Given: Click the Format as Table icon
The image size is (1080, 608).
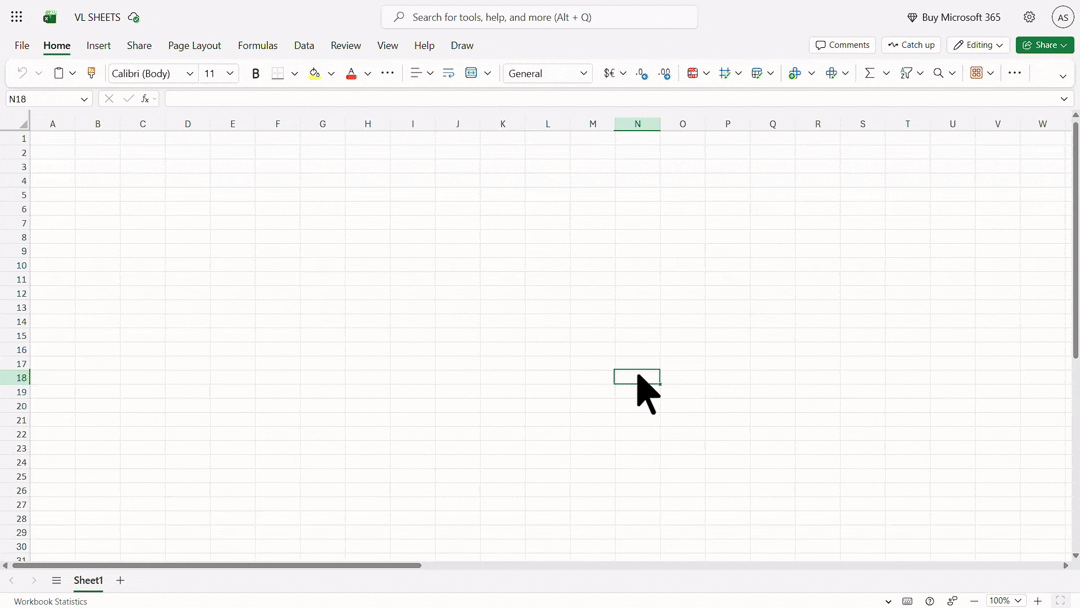Looking at the screenshot, I should (x=757, y=73).
